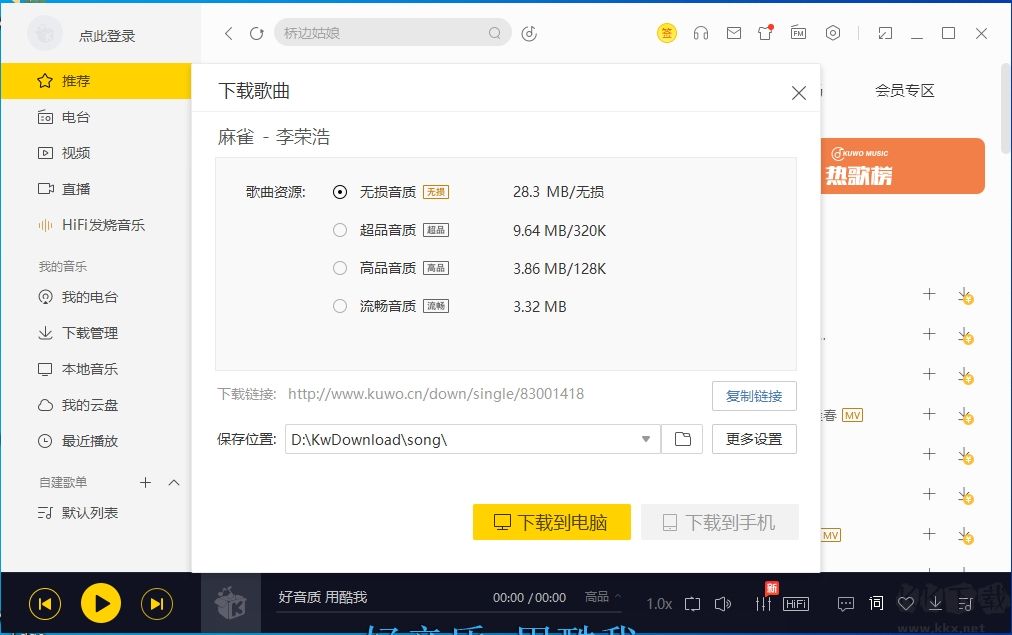Open the 会员专区 tab
The height and width of the screenshot is (635, 1012).
tap(903, 90)
